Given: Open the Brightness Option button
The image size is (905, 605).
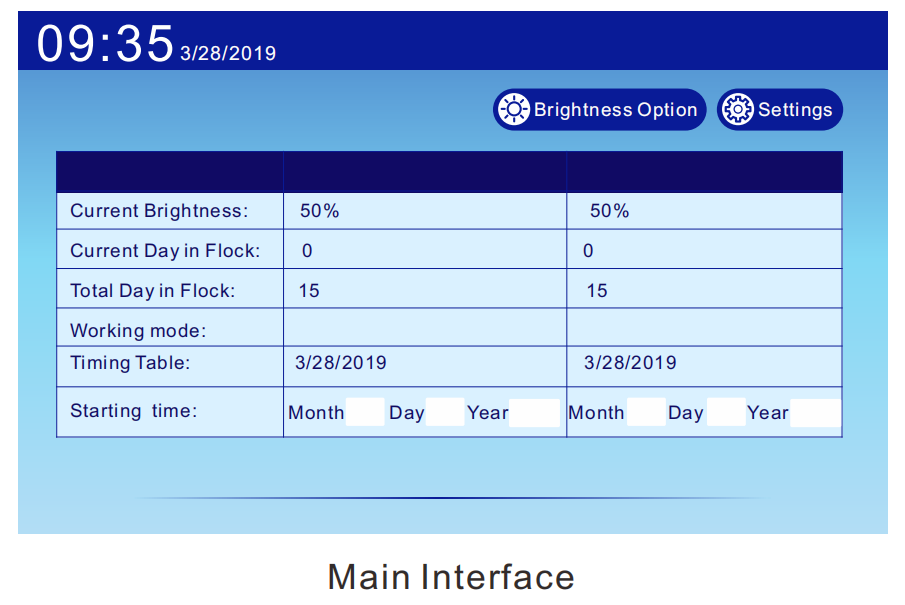Looking at the screenshot, I should tap(599, 109).
